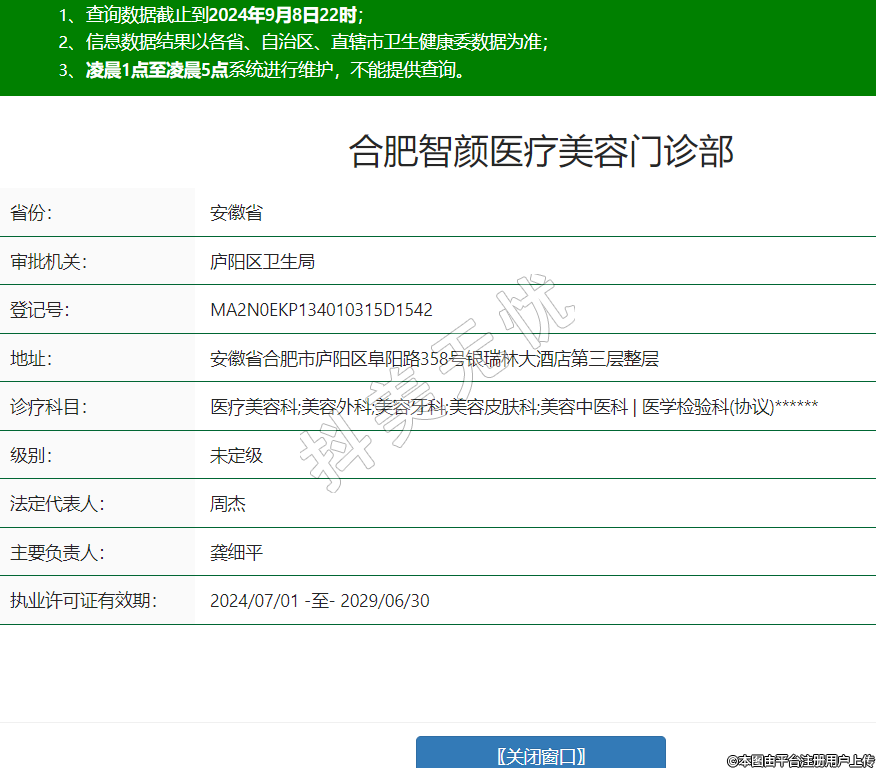The width and height of the screenshot is (876, 768).
Task: Click the license validity dates 2024/07/01 to 2029/06/30
Action: (x=319, y=601)
